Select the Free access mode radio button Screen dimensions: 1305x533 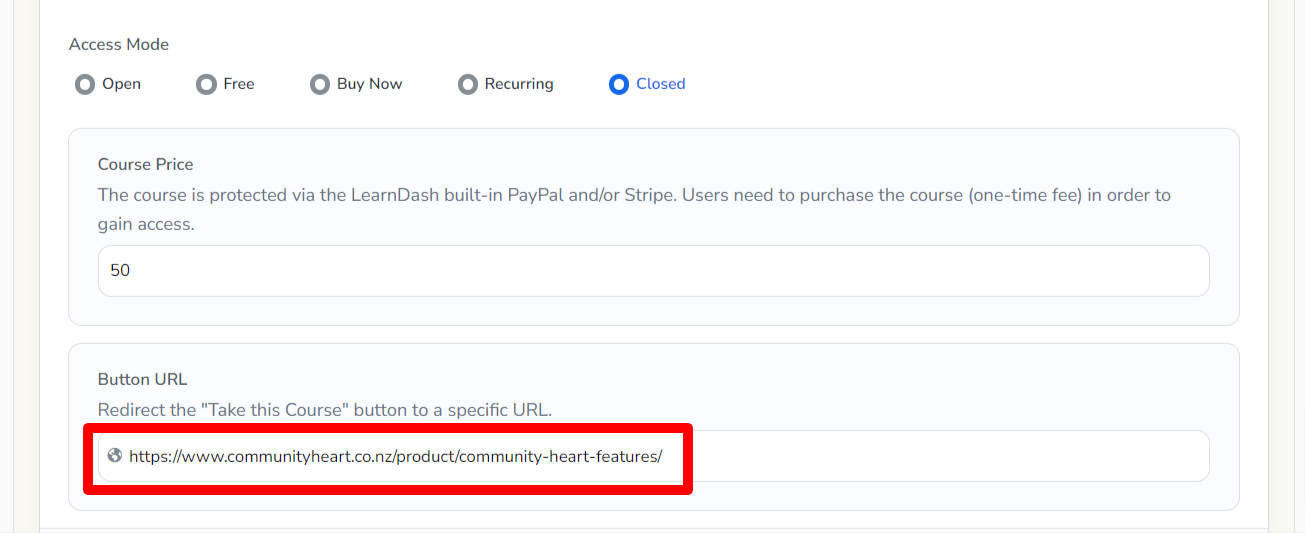coord(206,84)
